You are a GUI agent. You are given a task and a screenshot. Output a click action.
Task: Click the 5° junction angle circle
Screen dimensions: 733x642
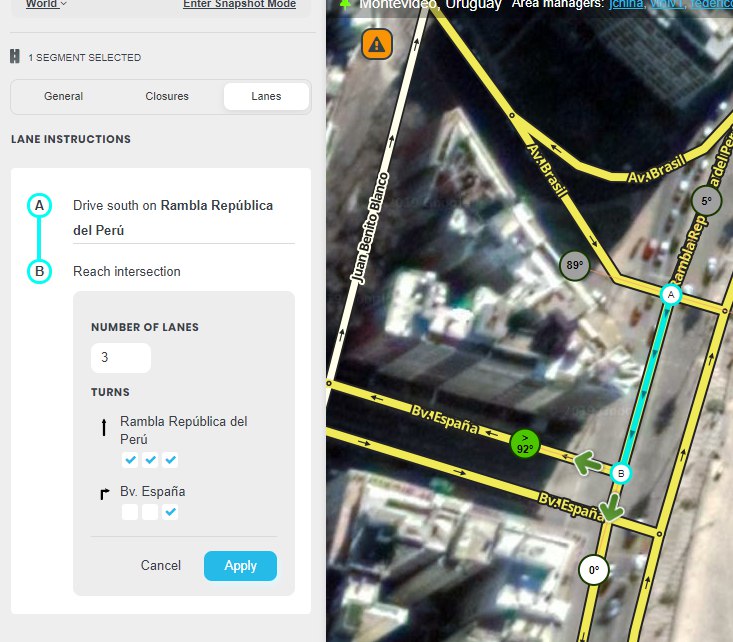pyautogui.click(x=706, y=200)
